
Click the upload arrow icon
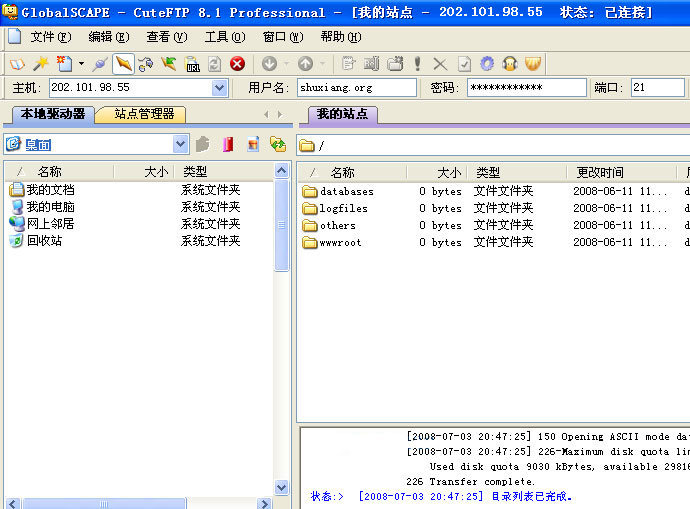305,64
